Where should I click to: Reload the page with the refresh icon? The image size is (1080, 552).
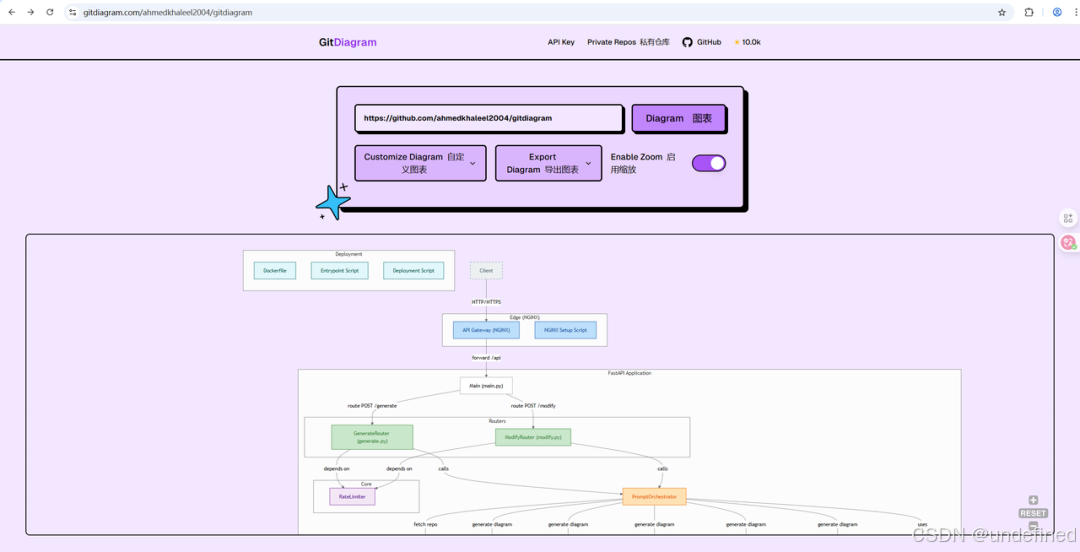(x=50, y=12)
